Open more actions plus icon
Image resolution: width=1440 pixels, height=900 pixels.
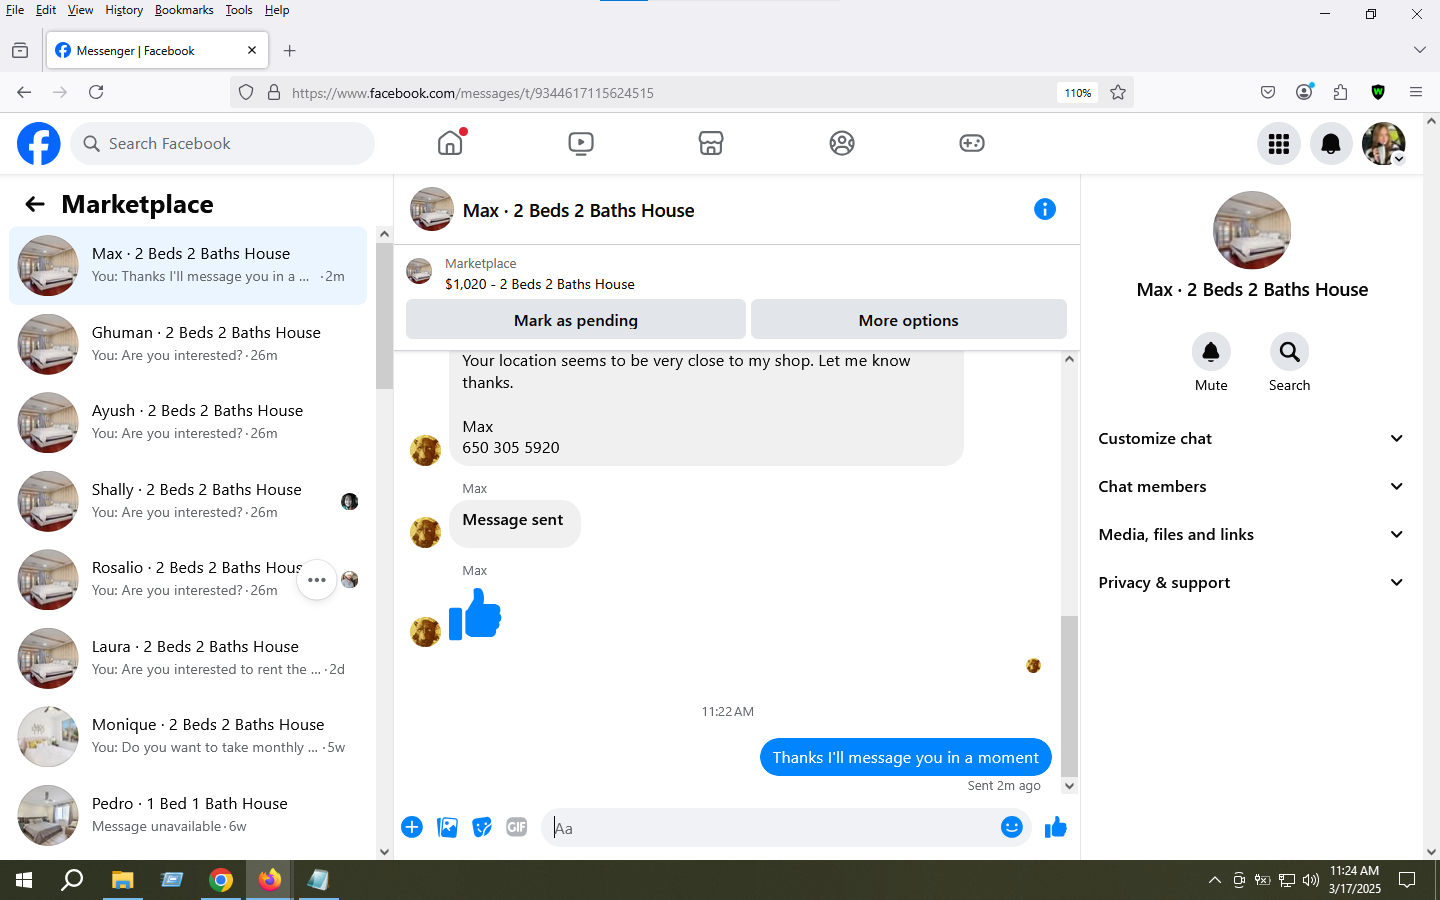[412, 827]
